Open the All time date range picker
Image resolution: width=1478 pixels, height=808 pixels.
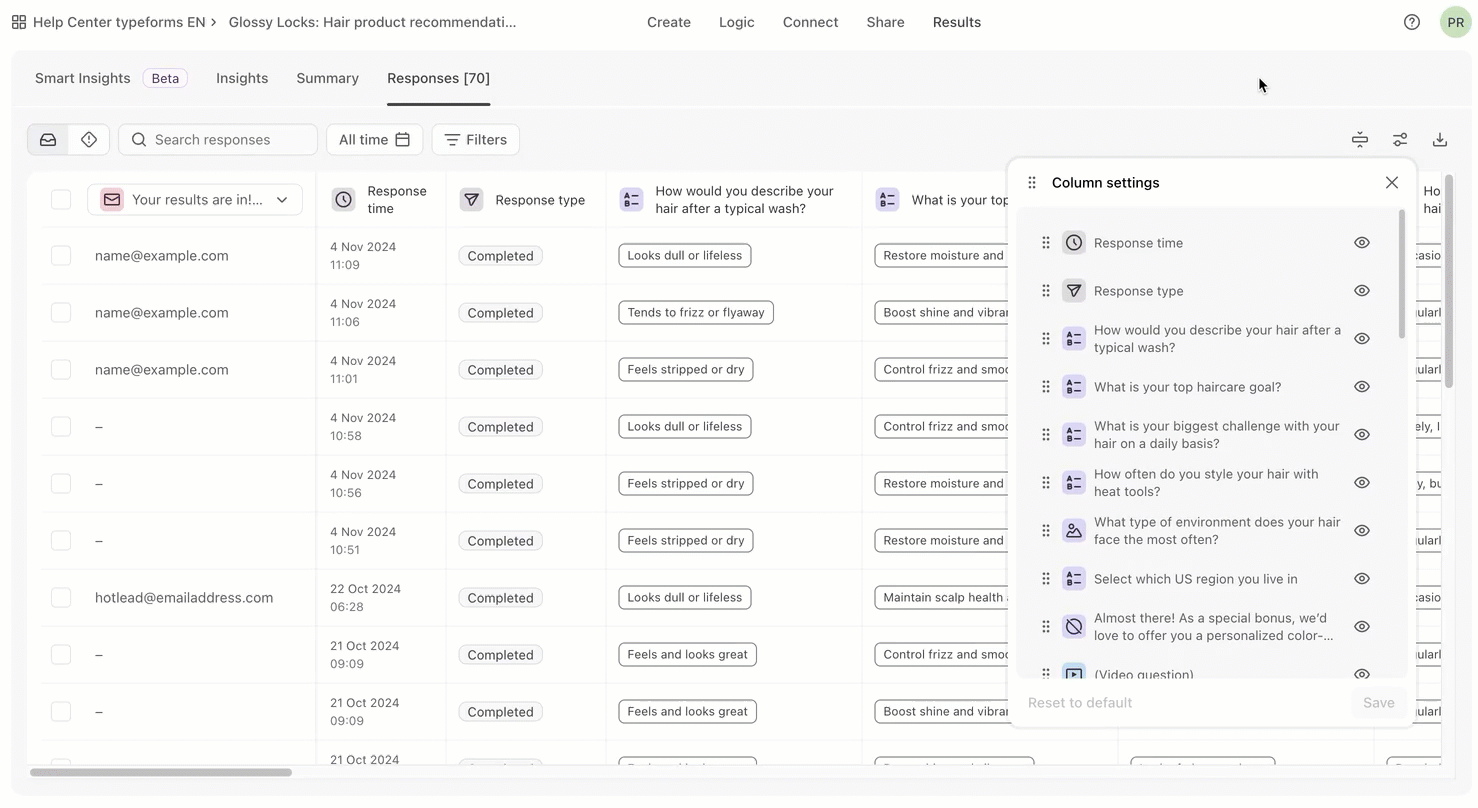tap(375, 140)
